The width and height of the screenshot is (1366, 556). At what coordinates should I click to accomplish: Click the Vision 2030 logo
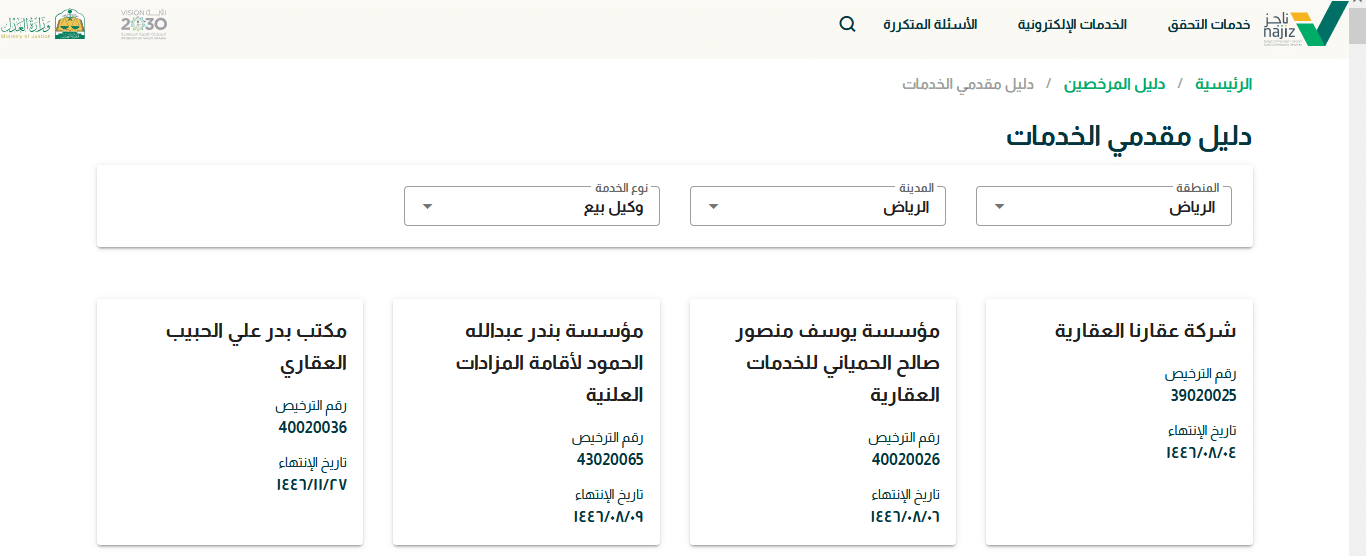(144, 24)
